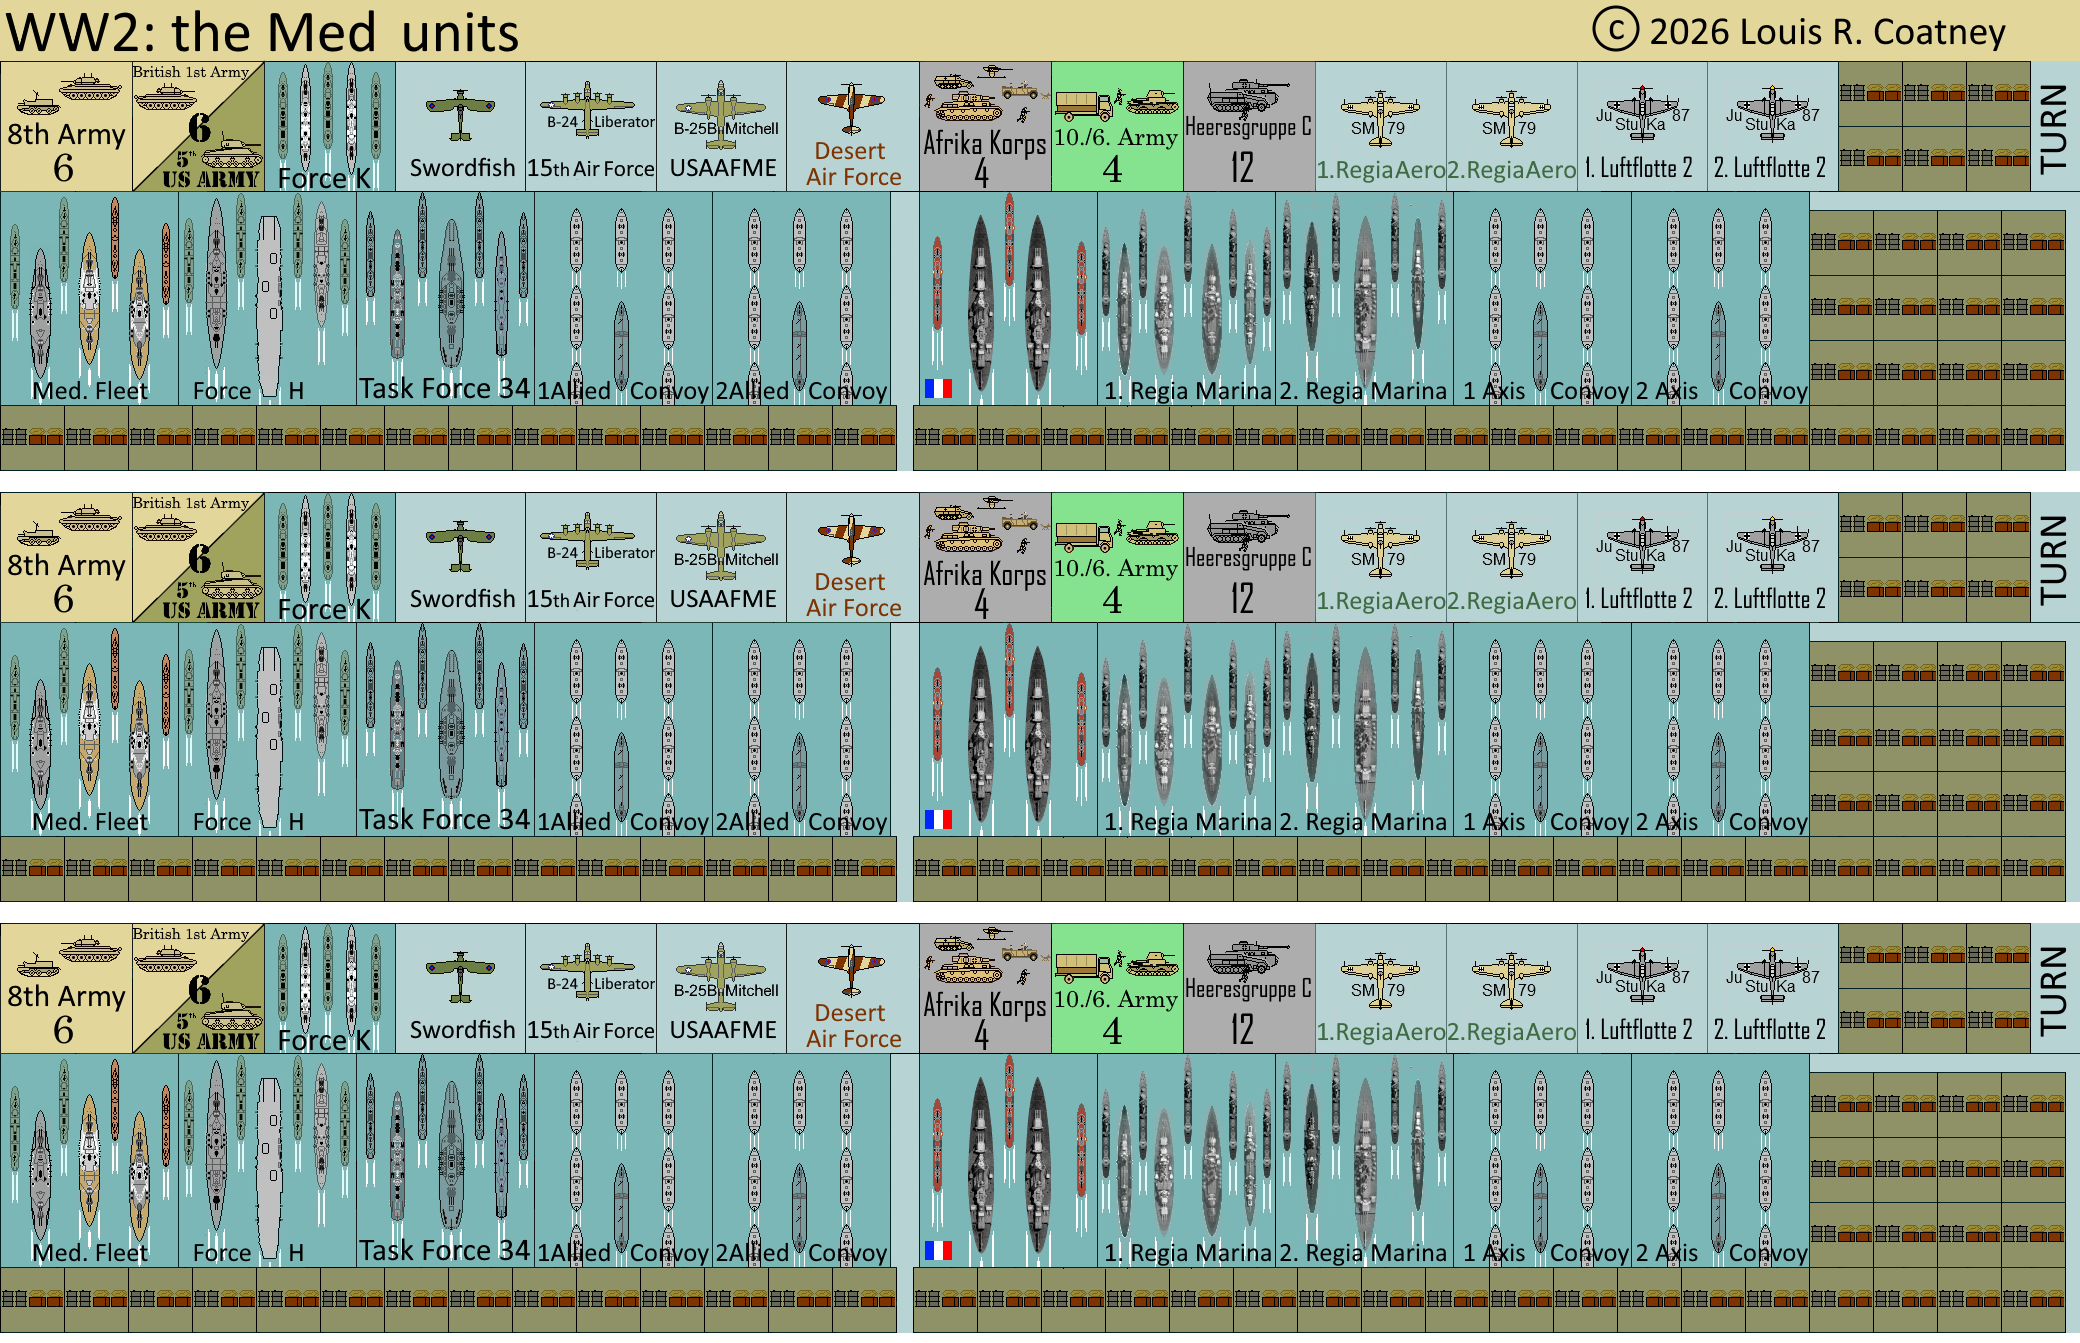Screen dimensions: 2080x1343
Task: Click the top-row 1. Luftflotte 2 Stuka counter
Action: point(1641,127)
